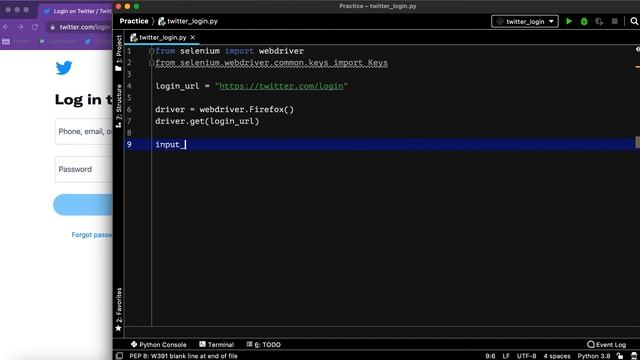This screenshot has height=360, width=640.
Task: Open the Forgot password link in browser
Action: (92, 235)
